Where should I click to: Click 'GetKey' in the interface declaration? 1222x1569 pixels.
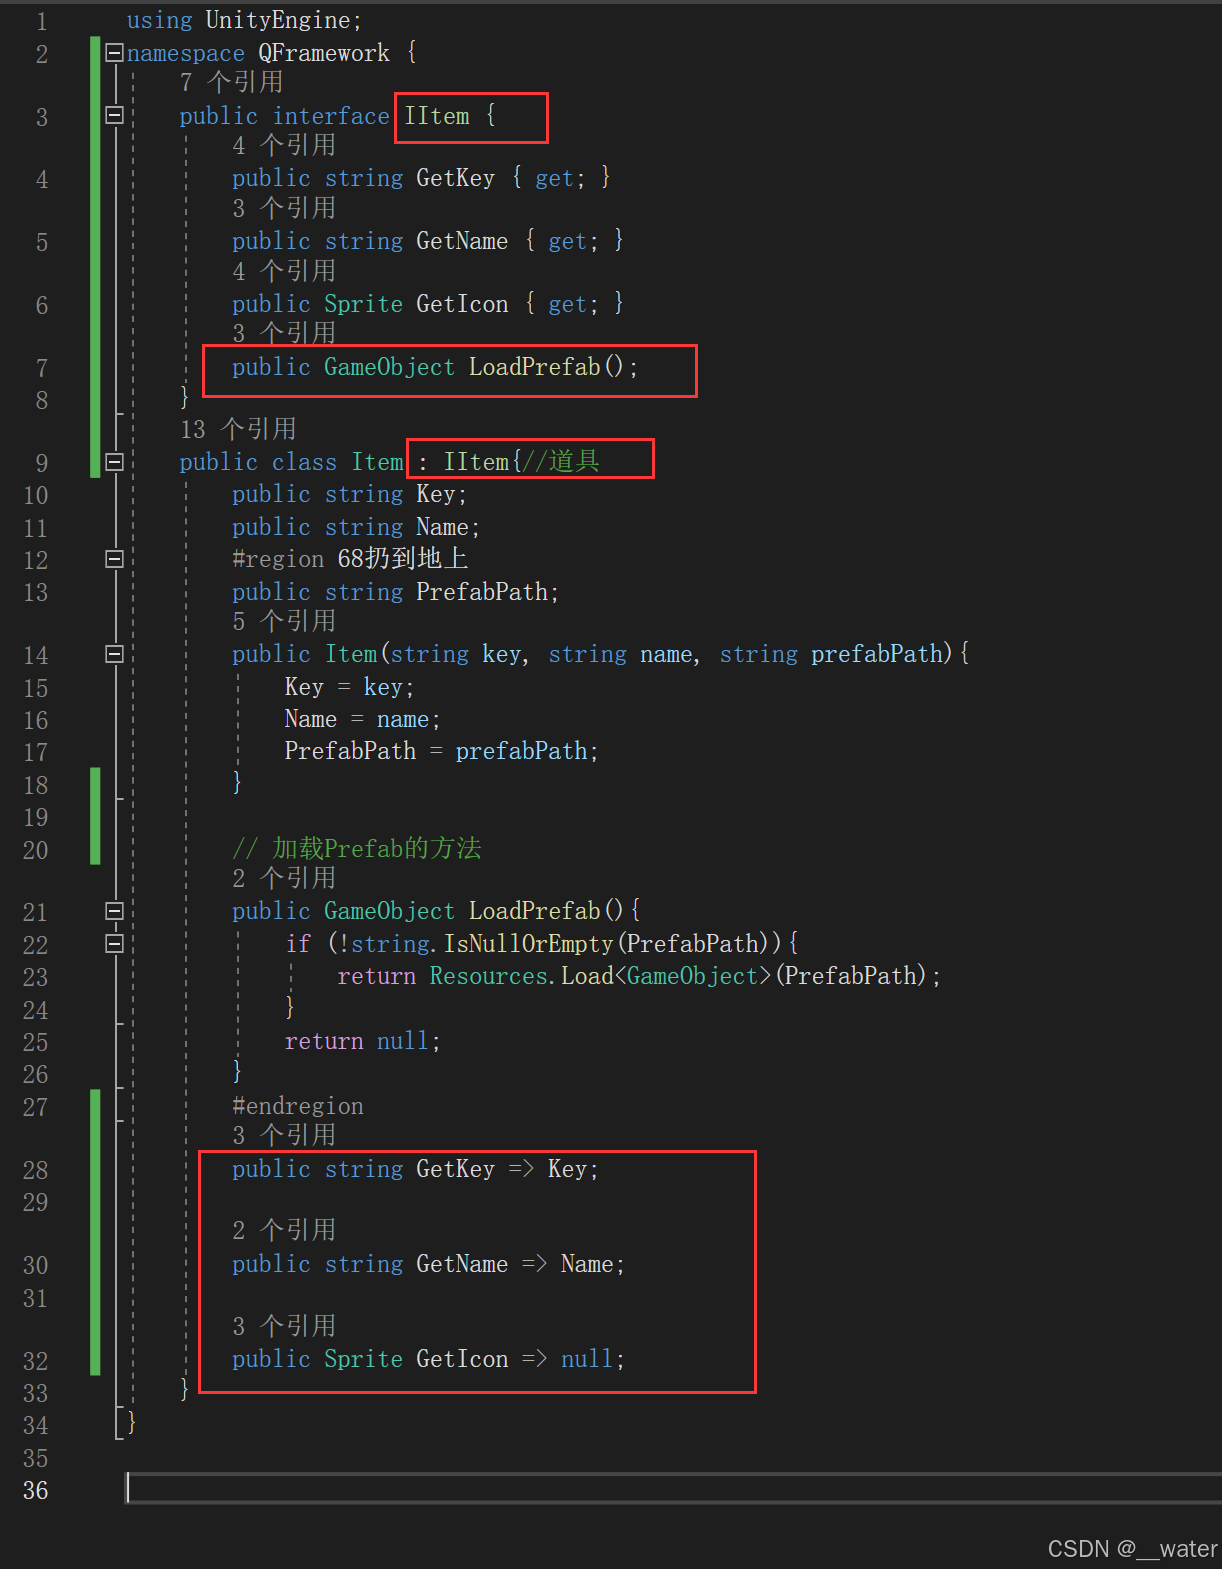455,178
